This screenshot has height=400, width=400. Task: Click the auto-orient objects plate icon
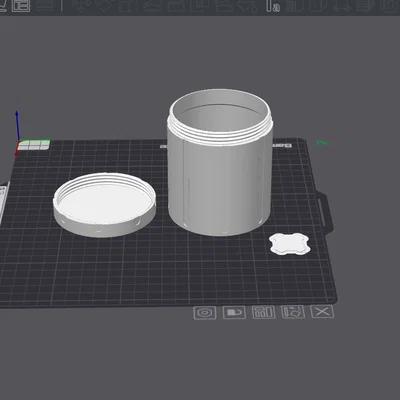pyautogui.click(x=293, y=312)
